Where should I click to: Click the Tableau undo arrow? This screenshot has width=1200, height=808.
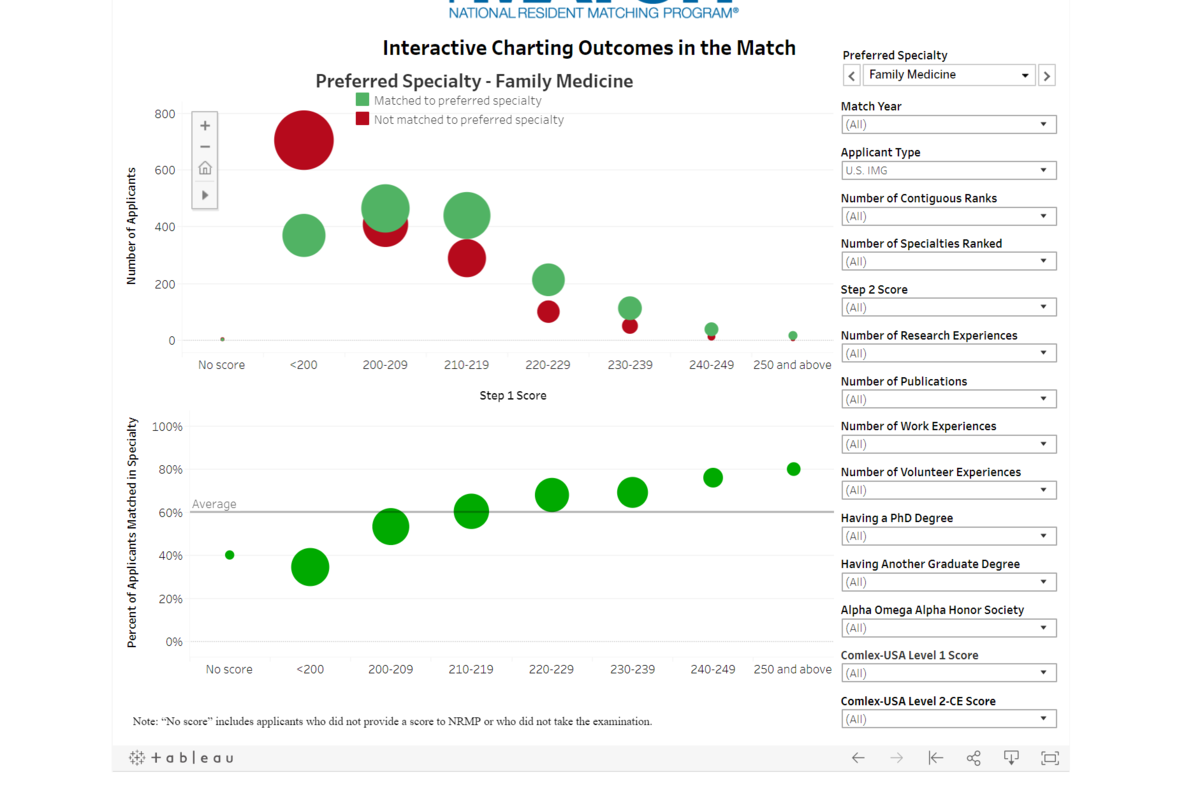tap(858, 758)
